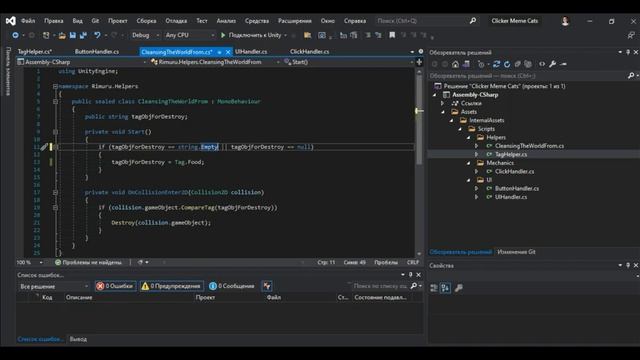Screen dimensions: 640x360
Task: Open Properties wrench icon in Solution Explorer
Action: (553, 64)
